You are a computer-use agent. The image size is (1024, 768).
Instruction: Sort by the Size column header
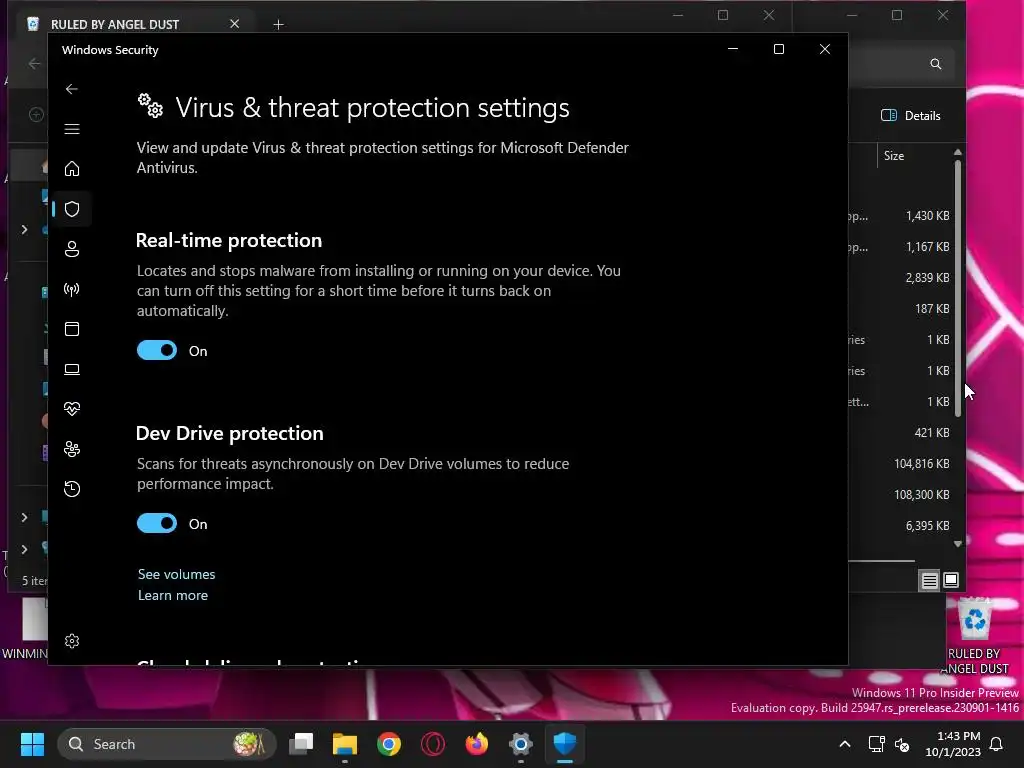click(x=894, y=156)
